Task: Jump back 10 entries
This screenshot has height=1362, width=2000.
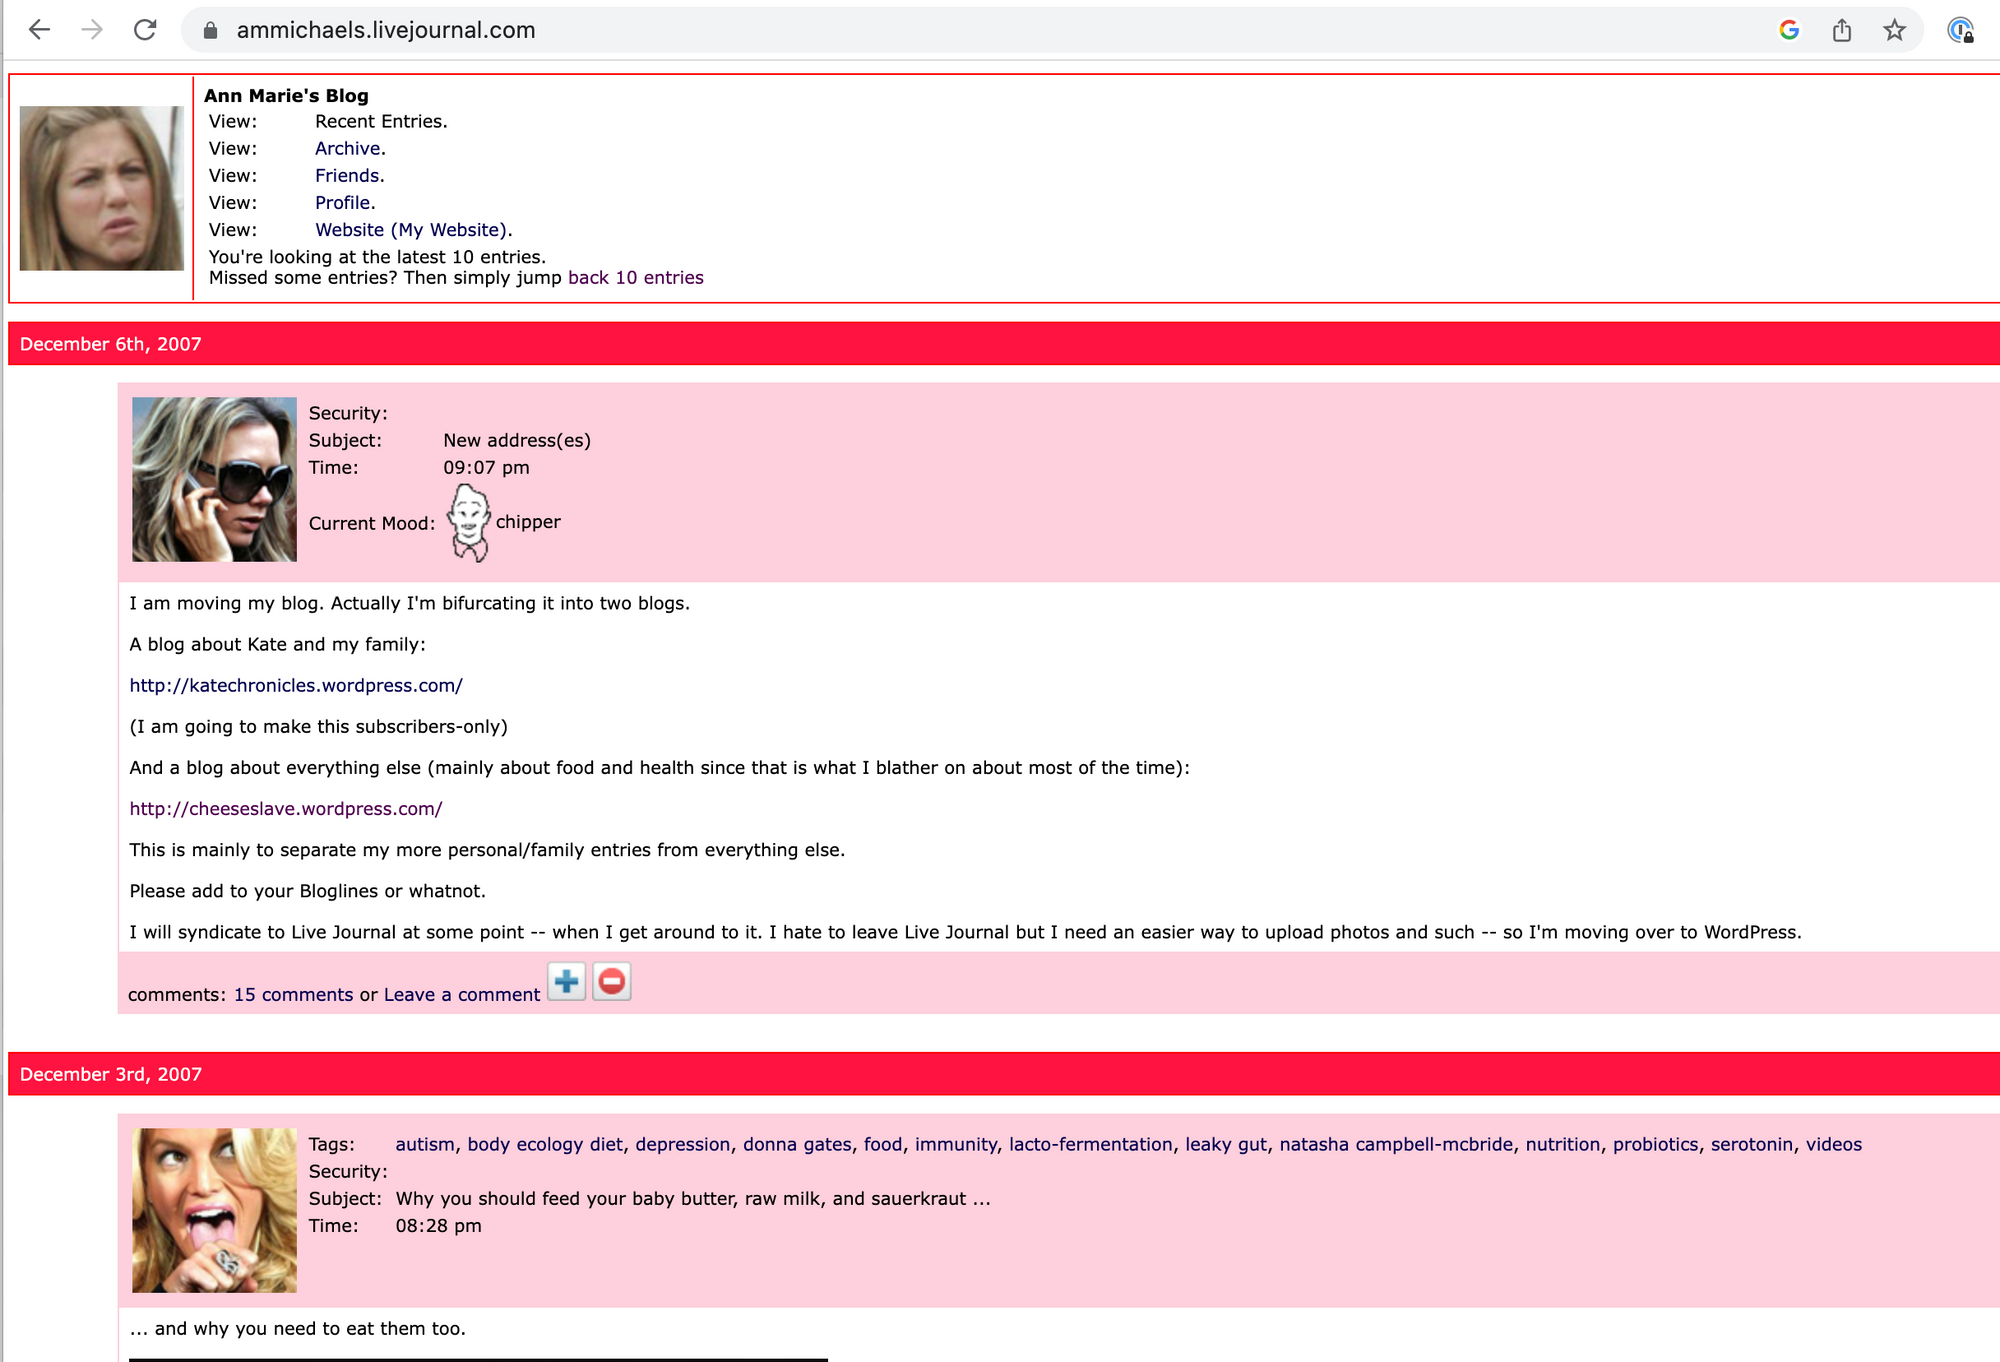Action: tap(635, 277)
